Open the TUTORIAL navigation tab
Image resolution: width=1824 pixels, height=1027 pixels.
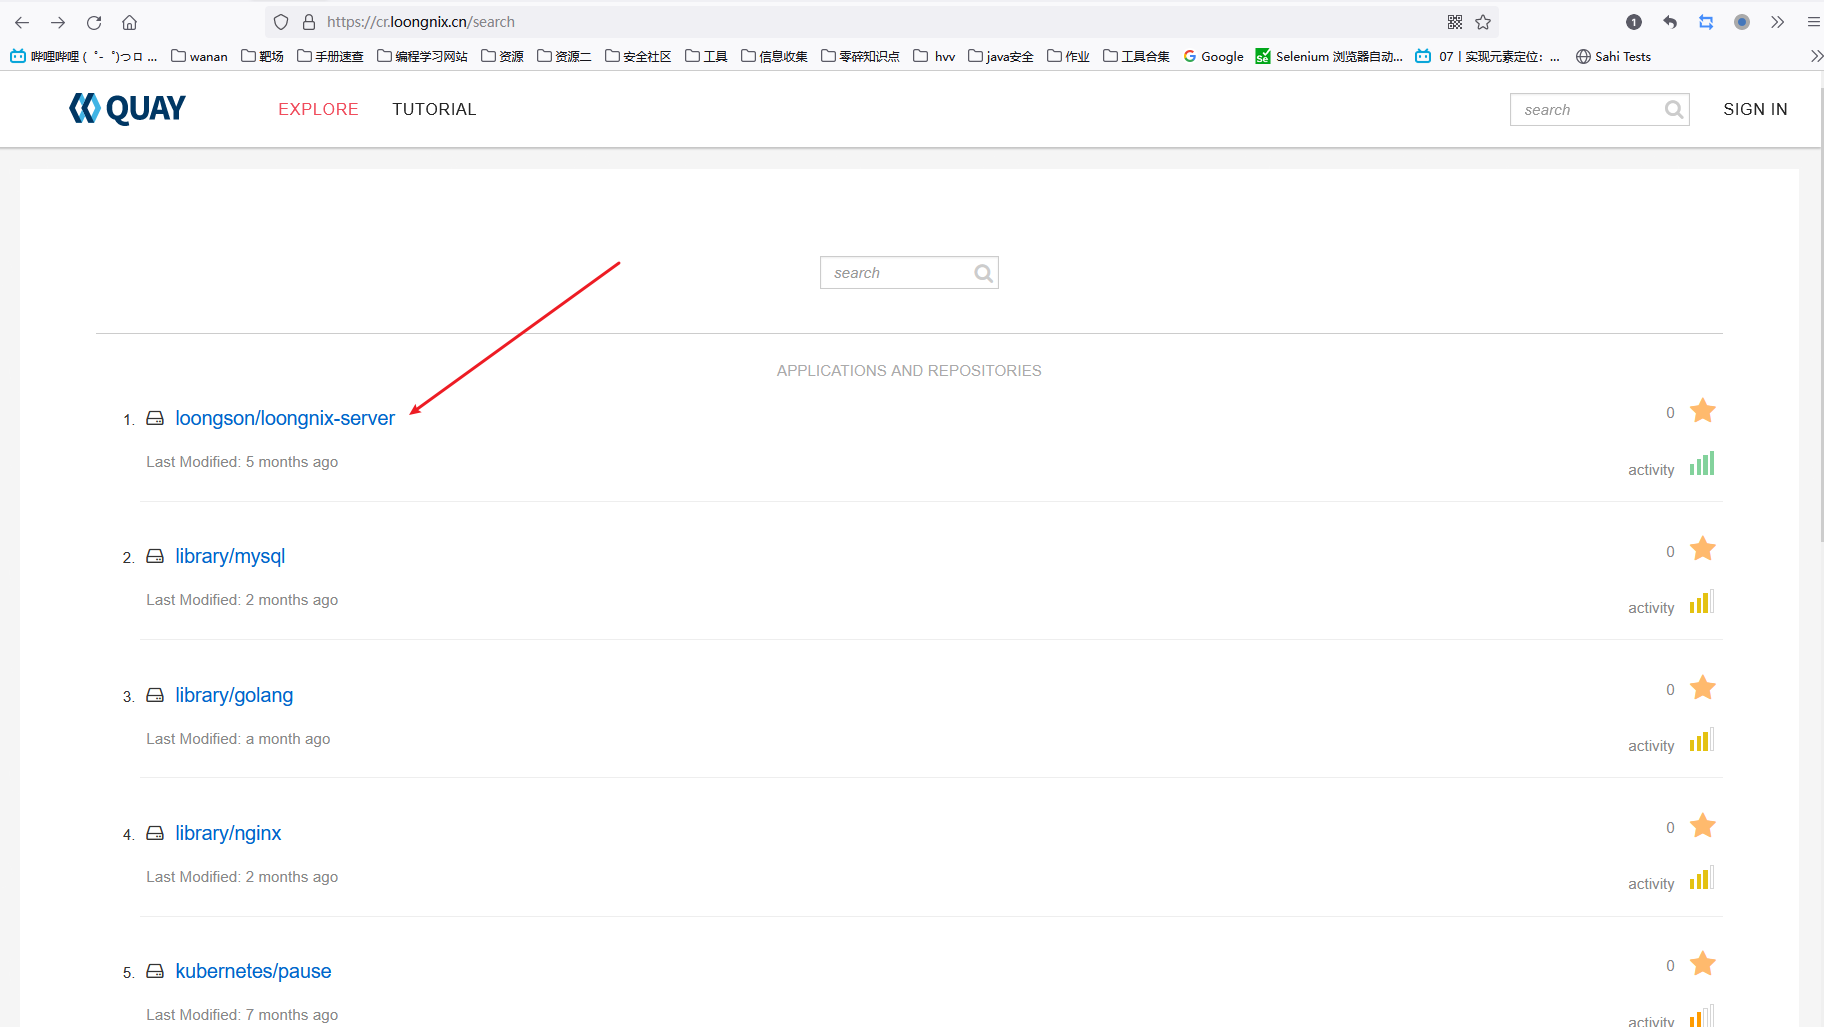click(434, 109)
